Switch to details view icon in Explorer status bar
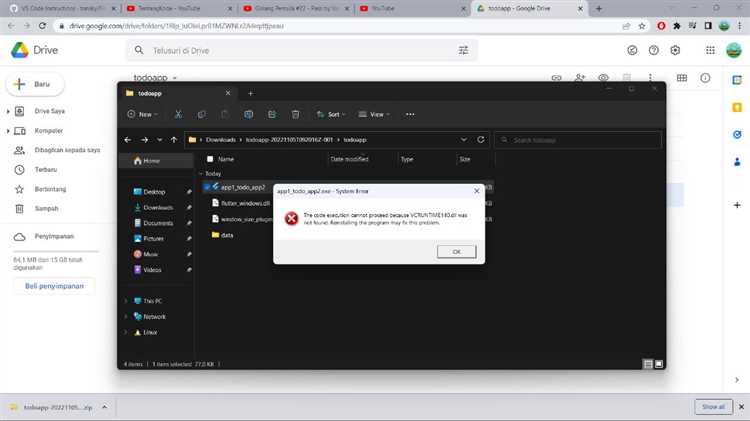750x421 pixels. [648, 364]
